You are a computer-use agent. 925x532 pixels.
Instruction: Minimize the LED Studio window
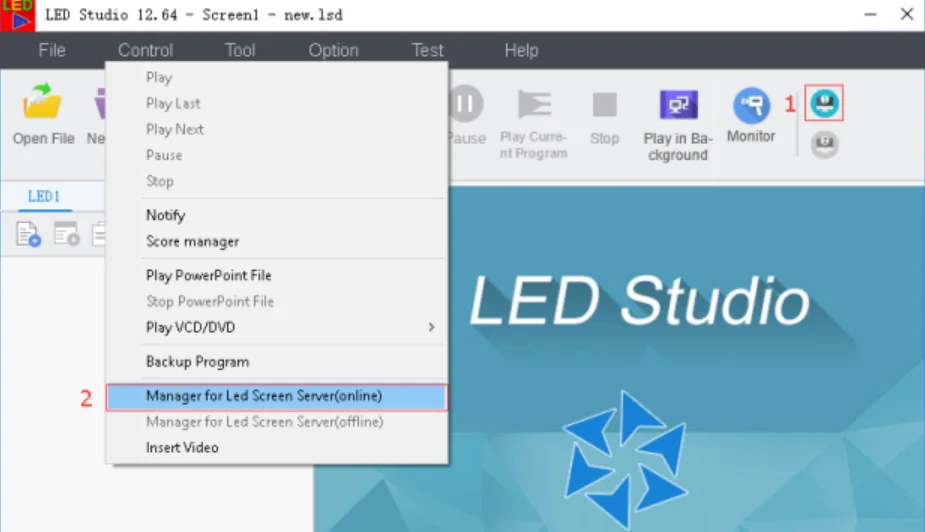click(870, 15)
